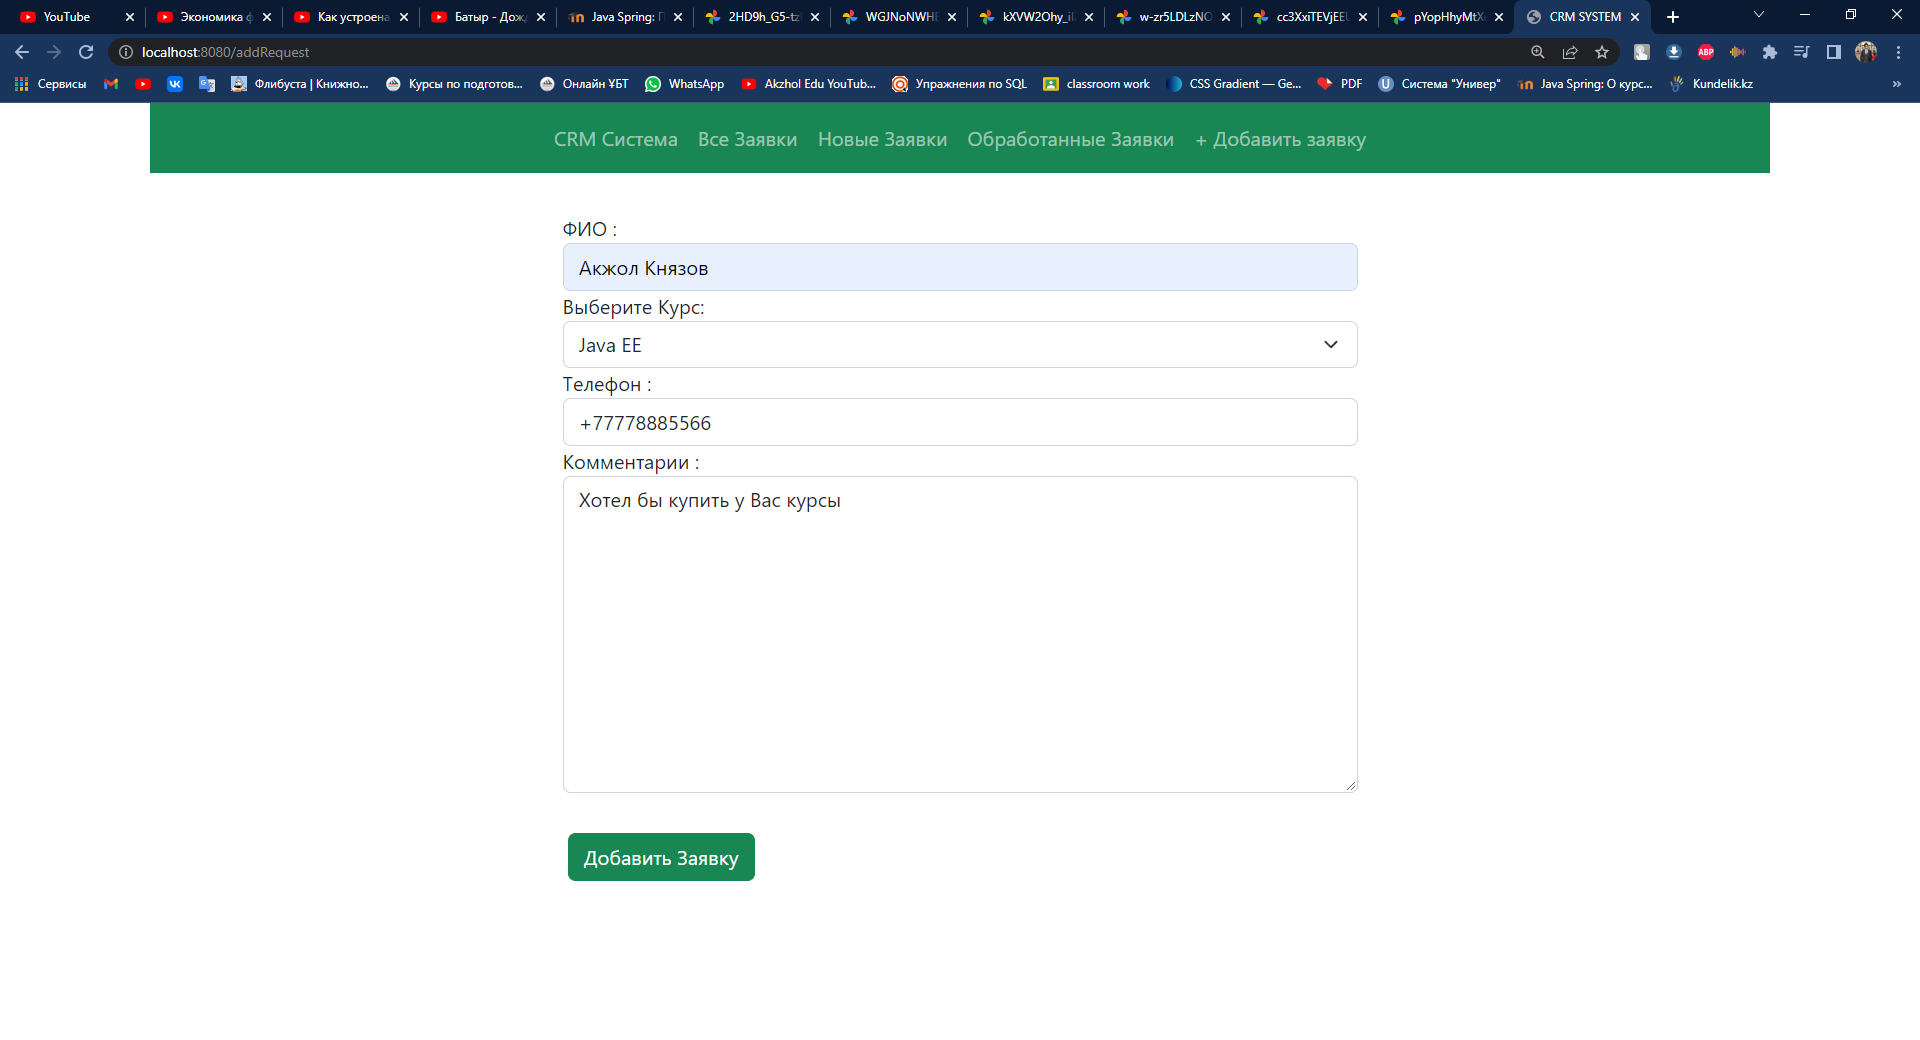This screenshot has width=1920, height=1040.
Task: Click the CRM Система brand link
Action: point(616,140)
